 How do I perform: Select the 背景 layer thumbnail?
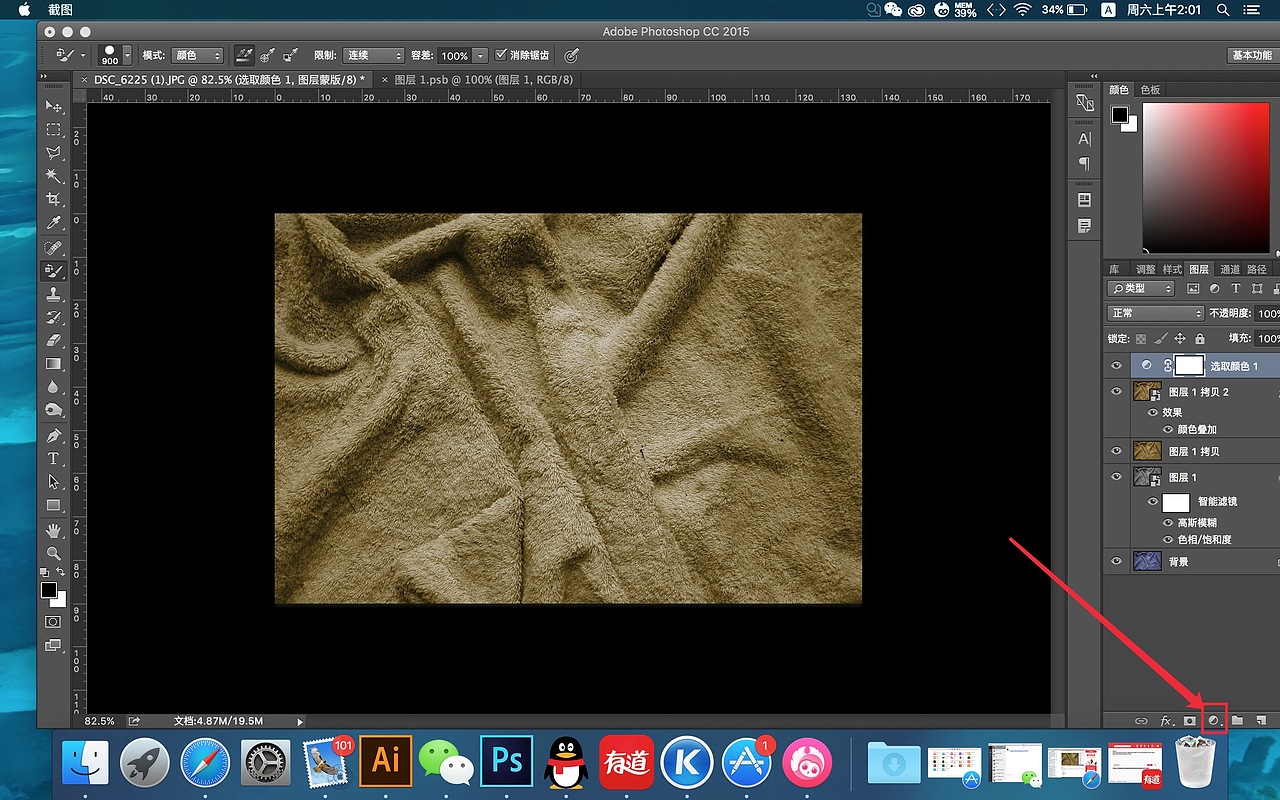(1146, 562)
